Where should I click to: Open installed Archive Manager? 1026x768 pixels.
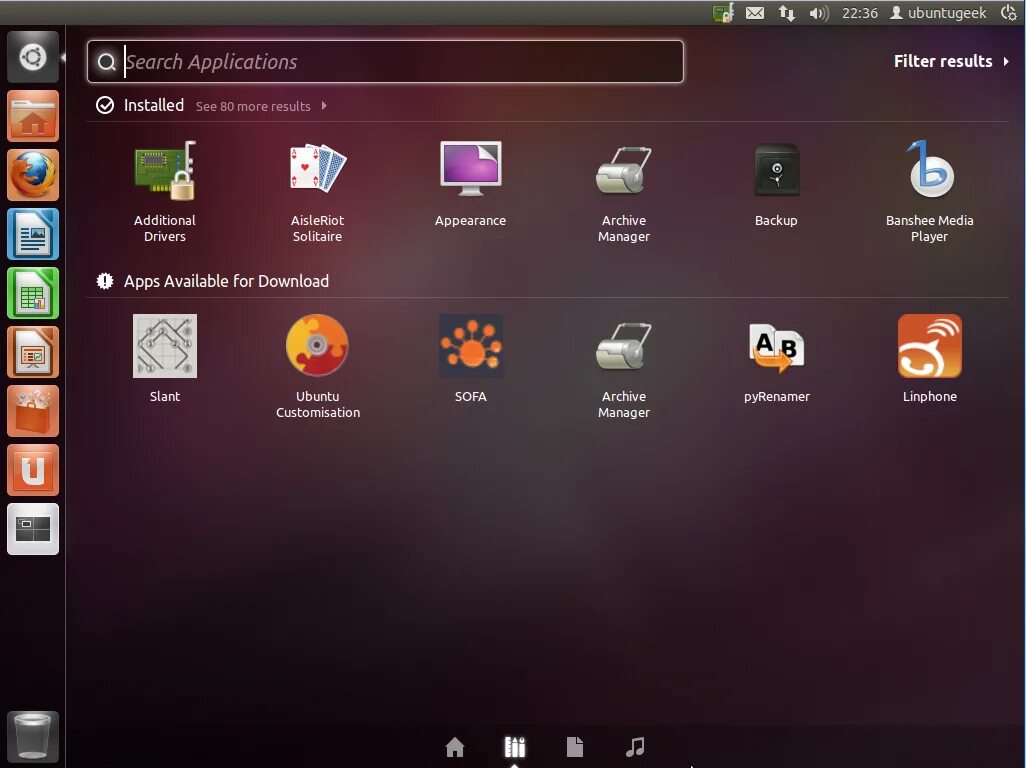(x=624, y=192)
